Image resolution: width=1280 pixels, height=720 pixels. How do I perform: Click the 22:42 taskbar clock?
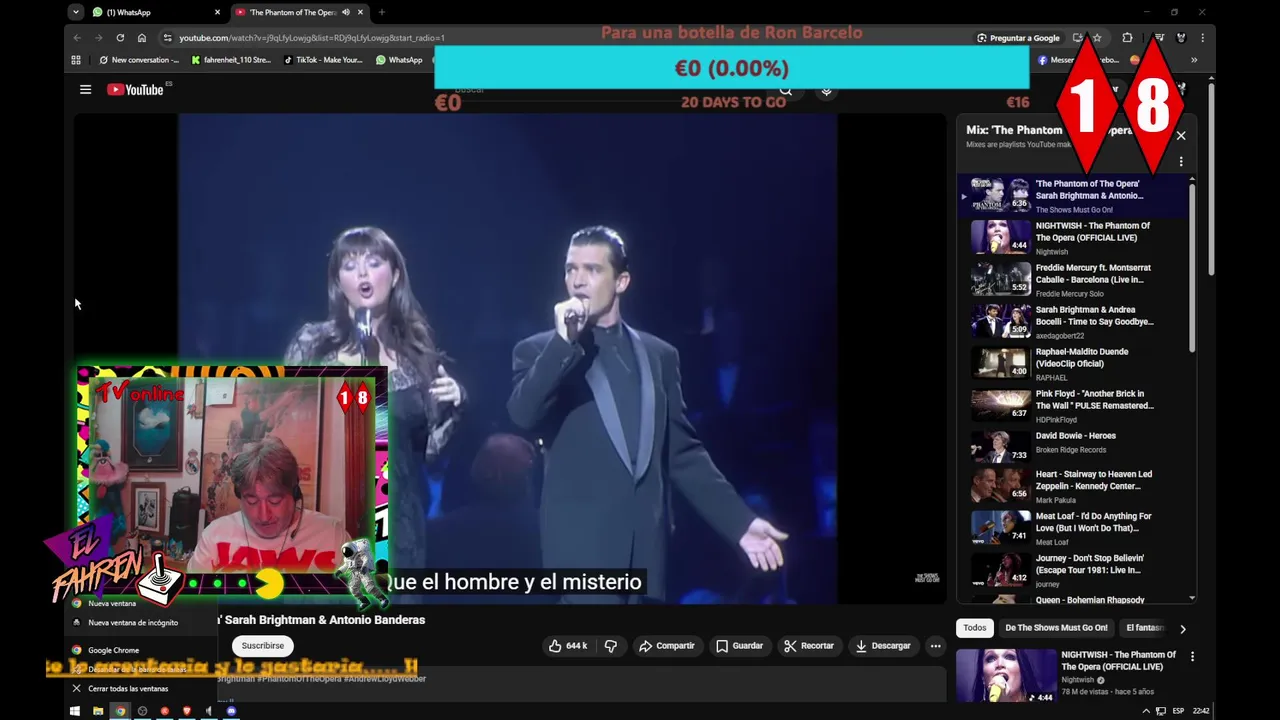[1201, 711]
